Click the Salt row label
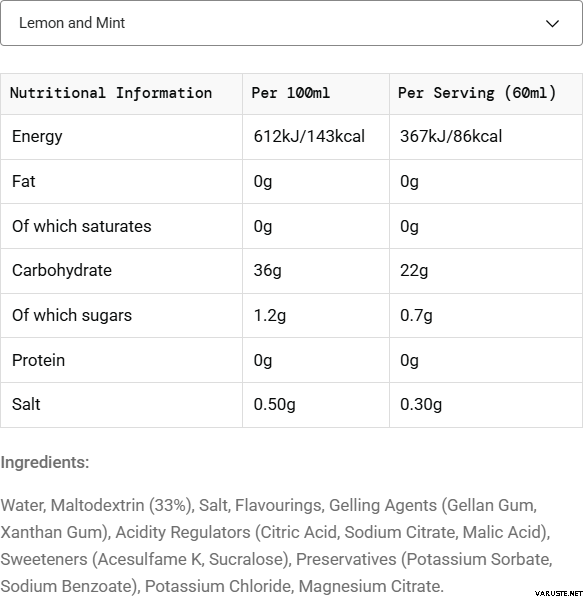 [x=26, y=404]
